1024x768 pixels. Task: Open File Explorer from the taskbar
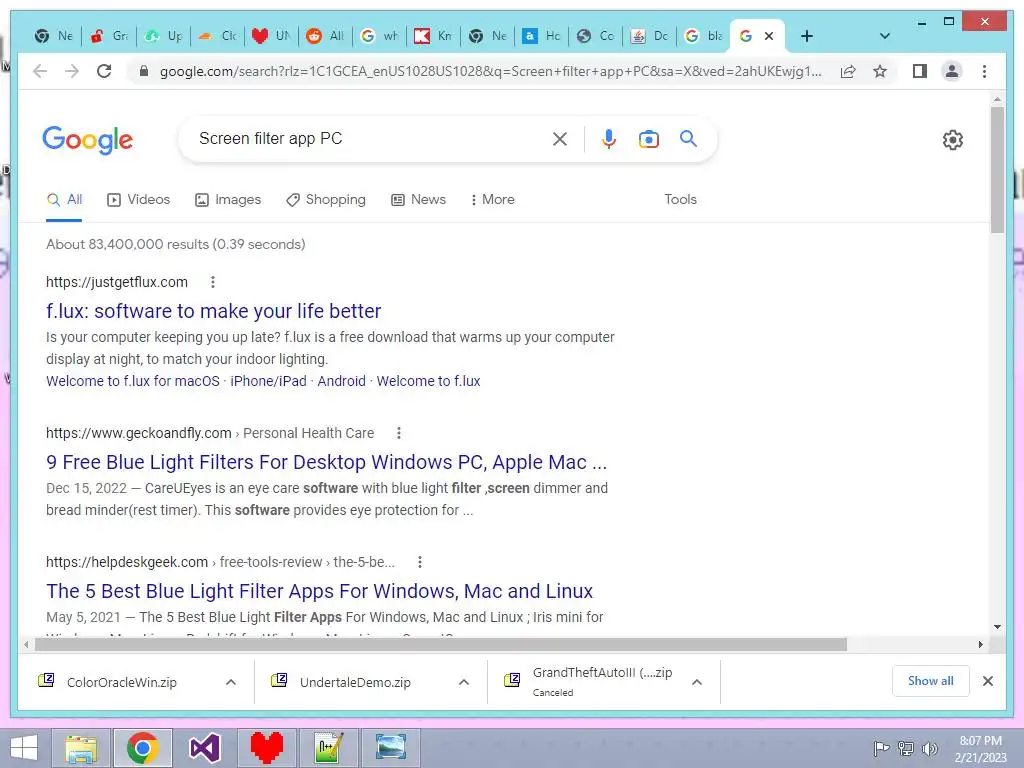[82, 748]
